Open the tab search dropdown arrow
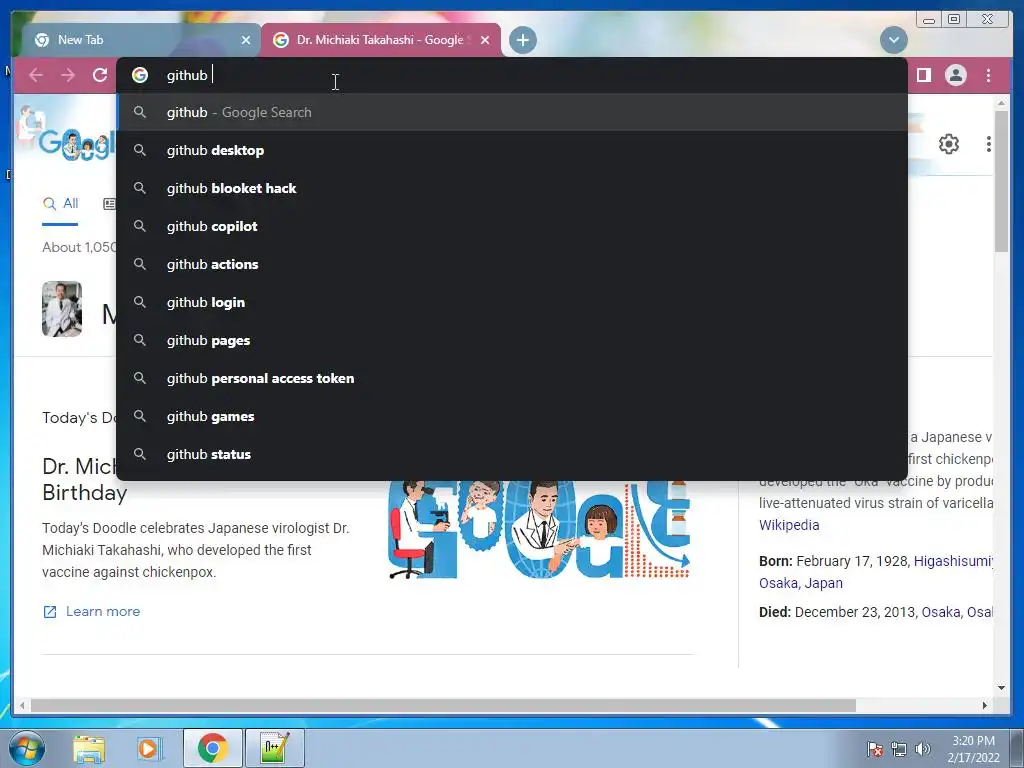The width and height of the screenshot is (1024, 768). 893,40
